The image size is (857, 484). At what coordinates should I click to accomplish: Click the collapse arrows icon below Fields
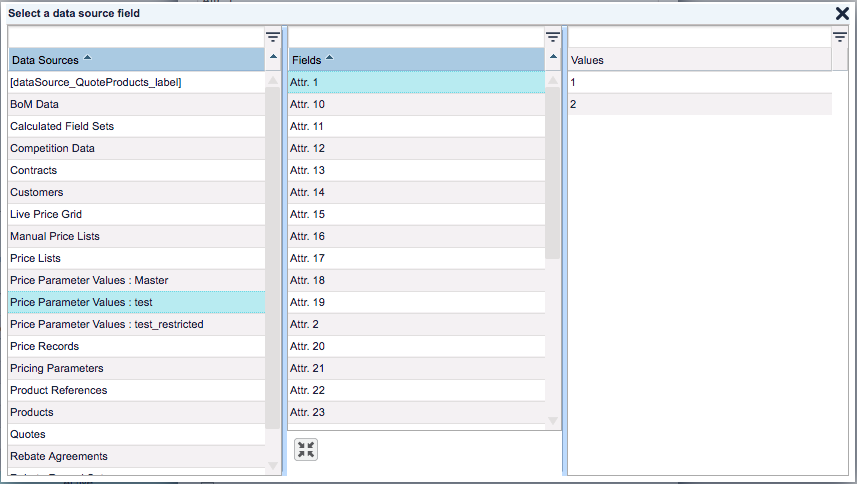306,449
